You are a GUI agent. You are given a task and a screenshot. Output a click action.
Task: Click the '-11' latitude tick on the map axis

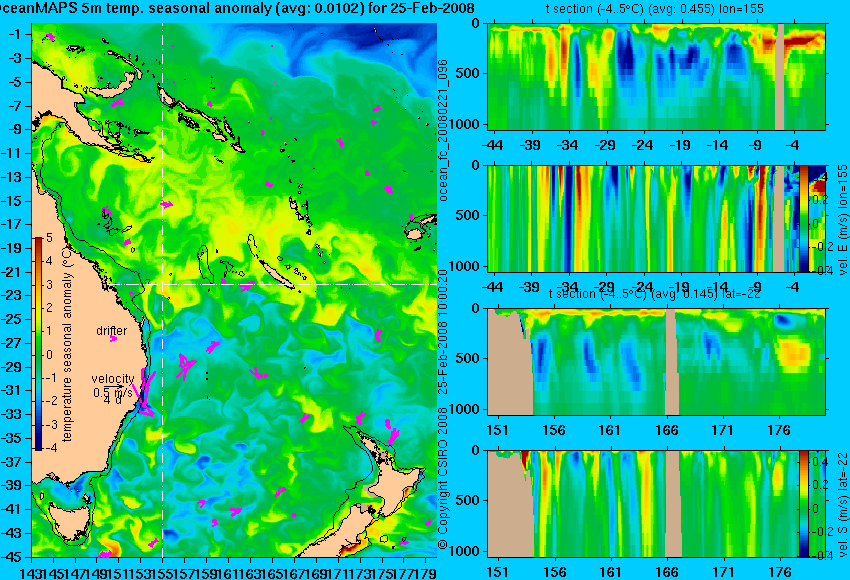coord(12,153)
